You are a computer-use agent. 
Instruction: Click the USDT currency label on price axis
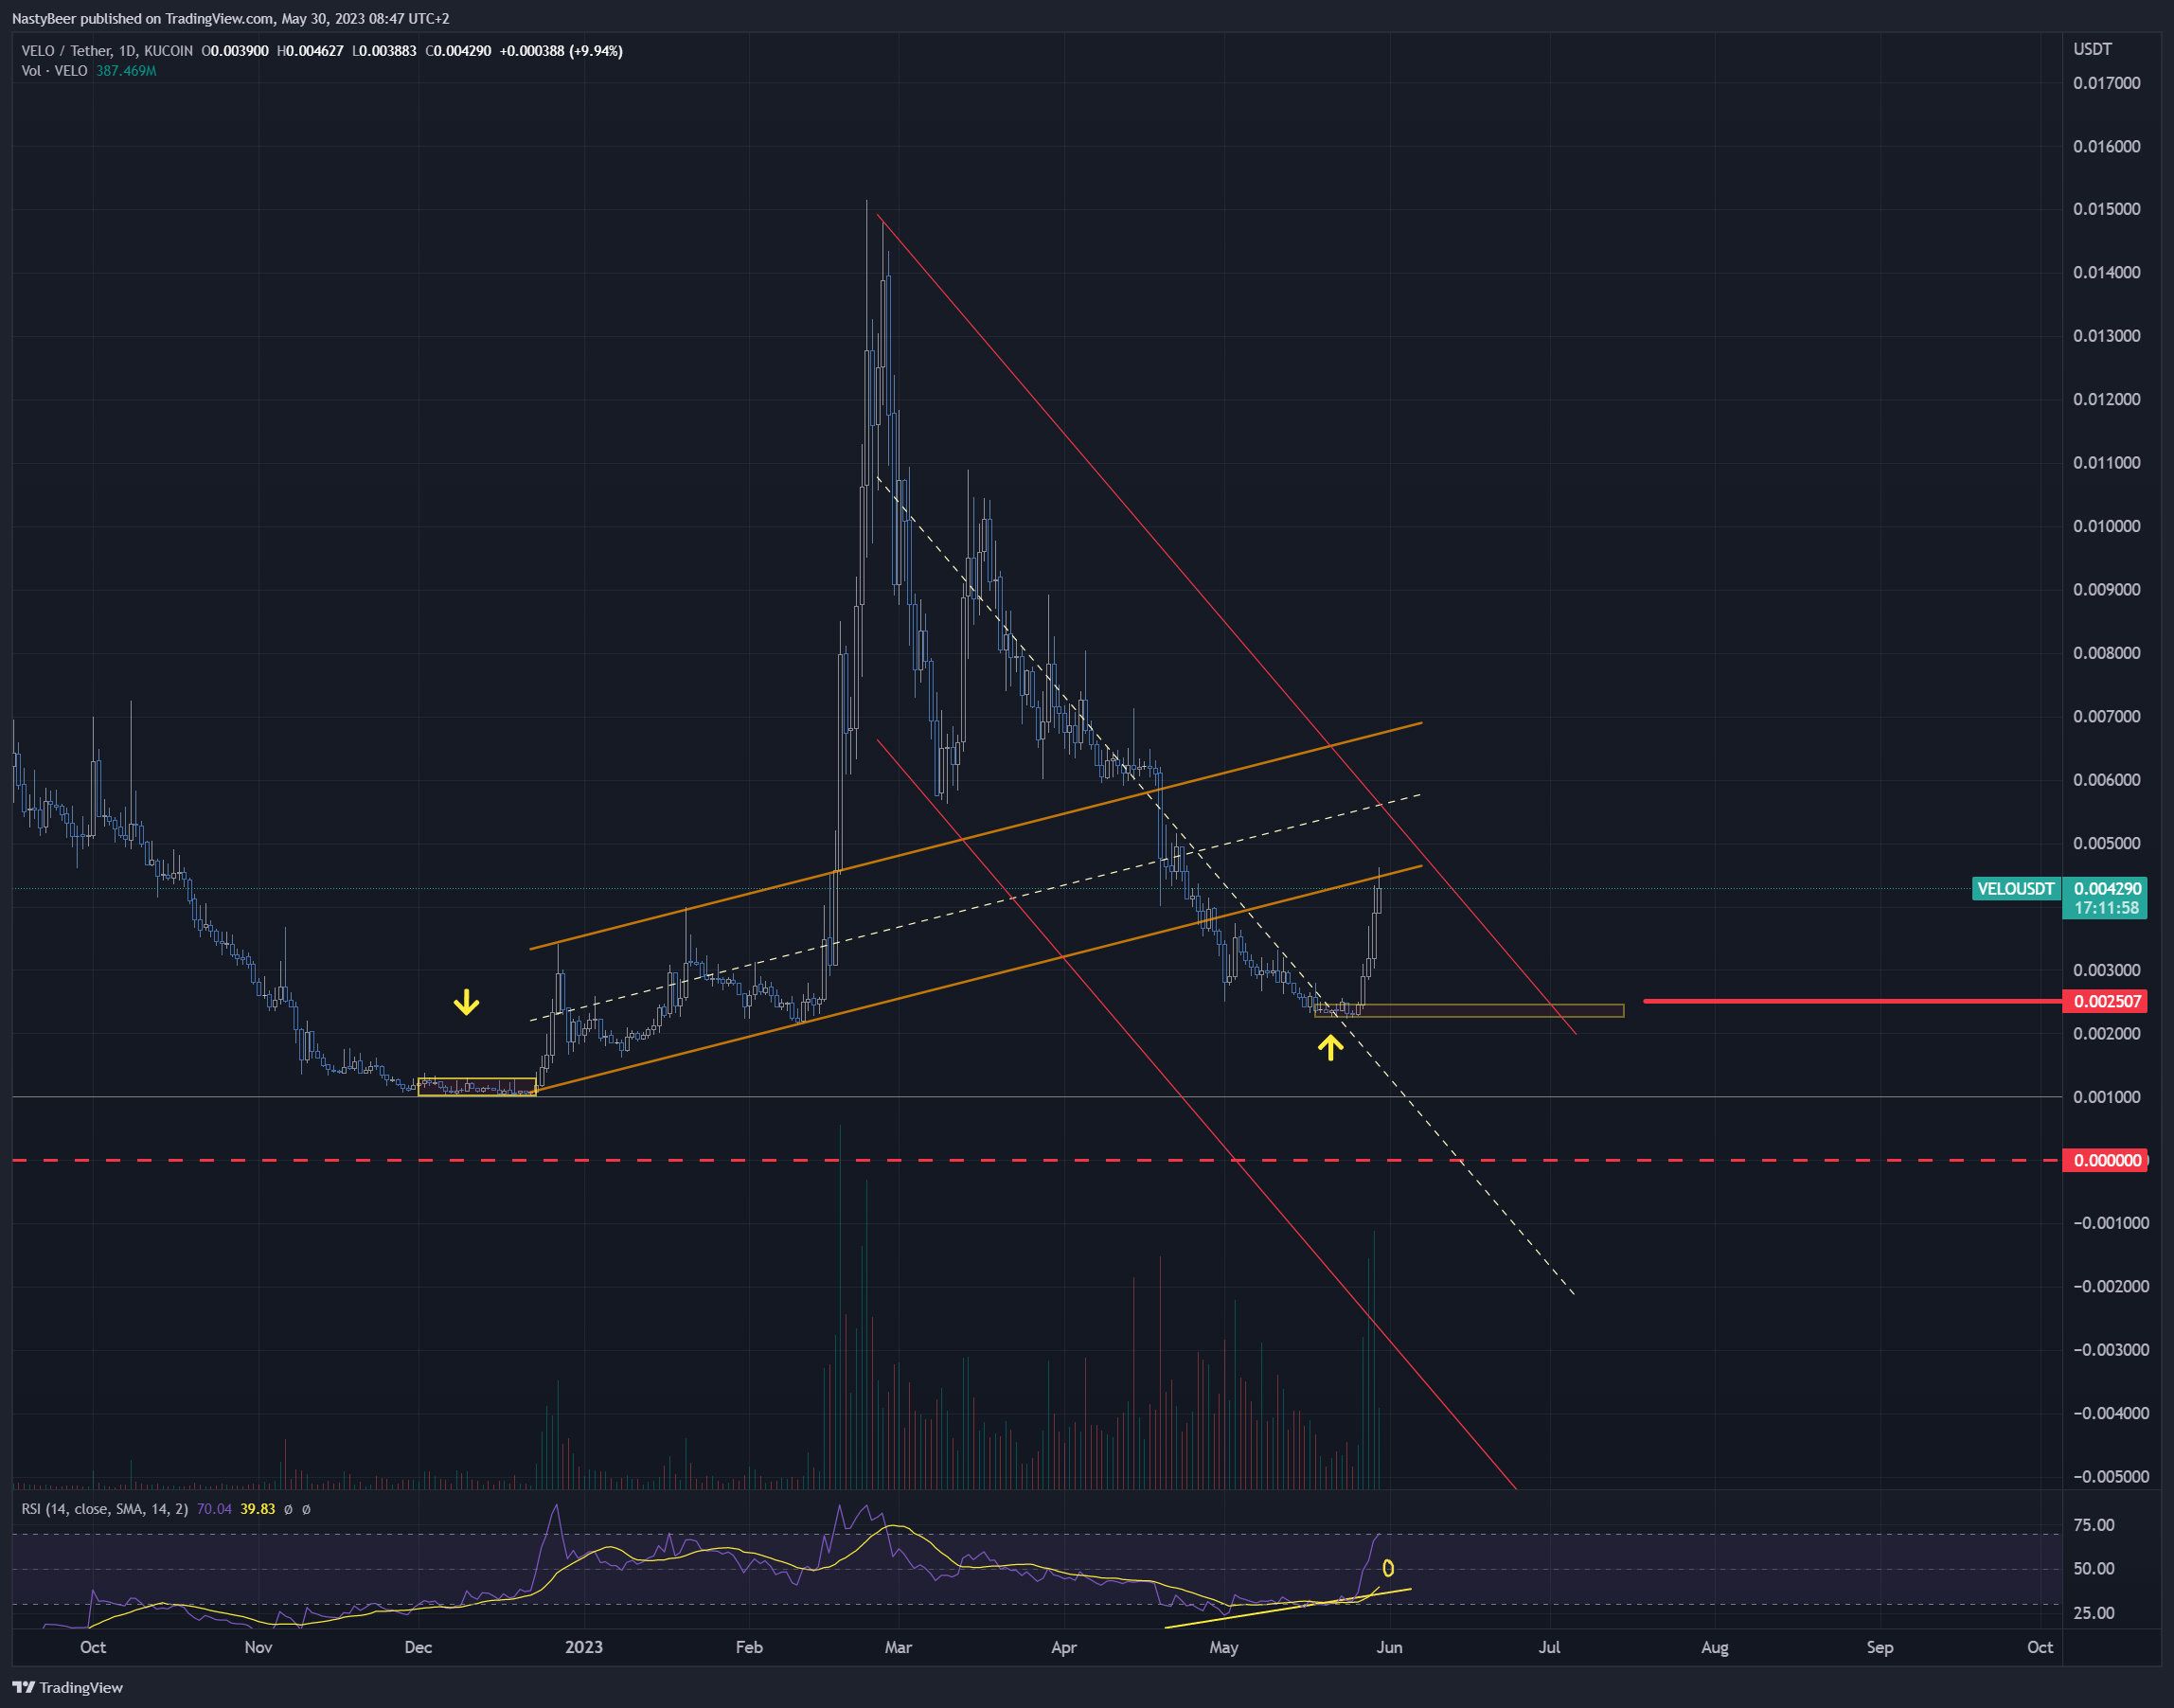[x=2092, y=49]
